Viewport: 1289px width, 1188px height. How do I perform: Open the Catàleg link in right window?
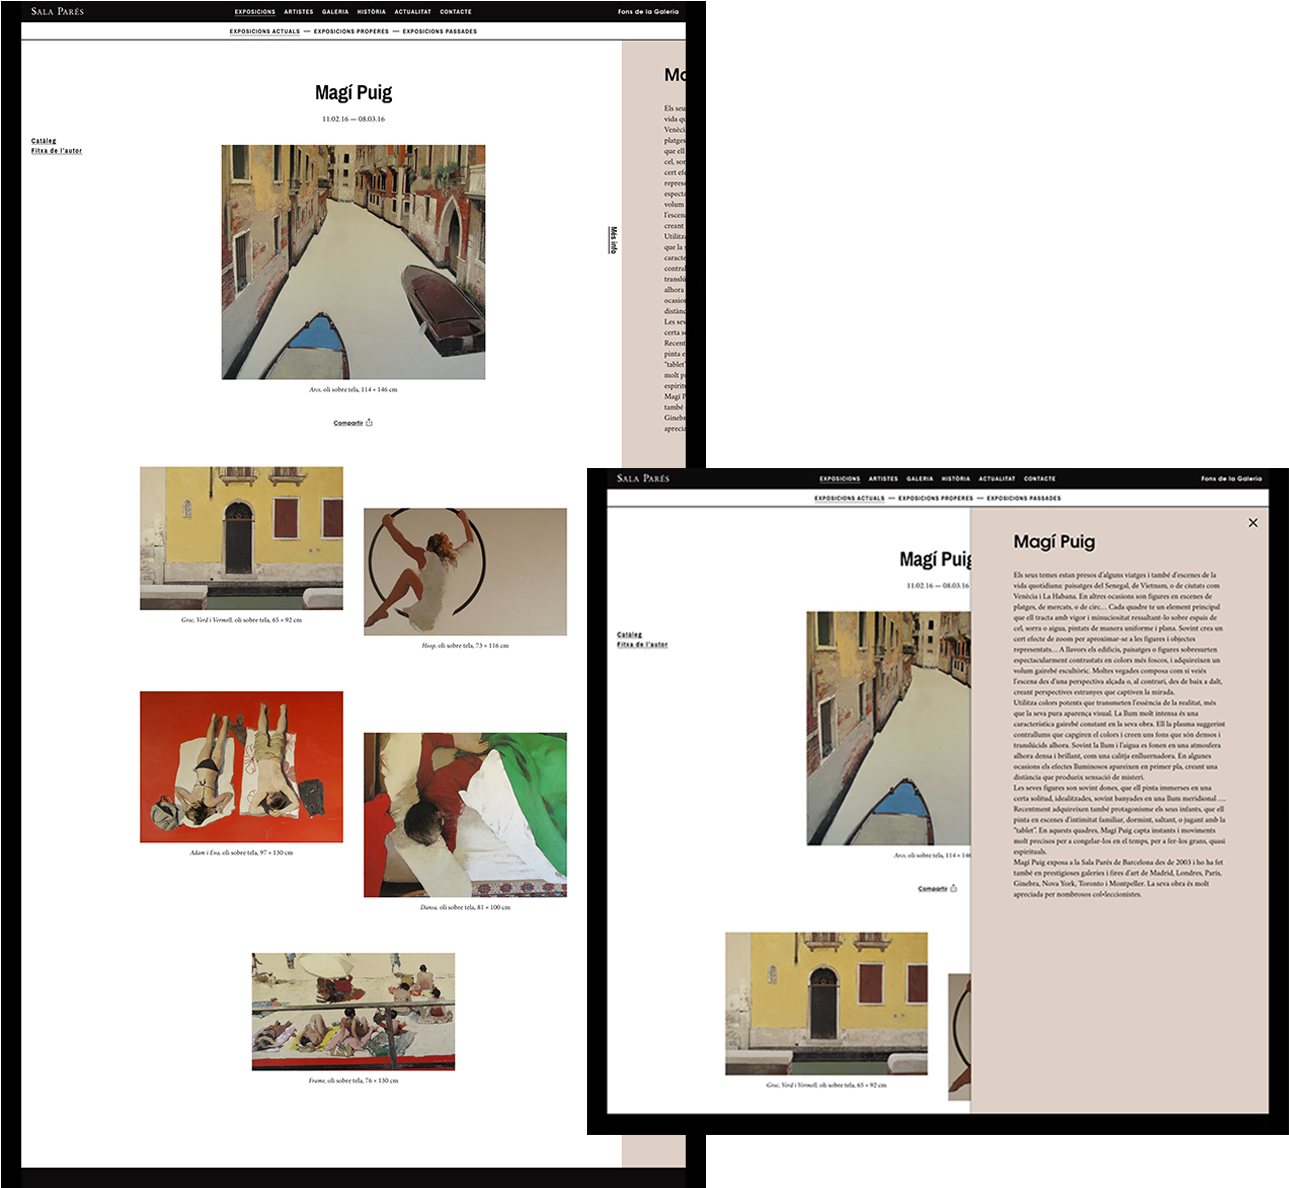click(x=630, y=635)
